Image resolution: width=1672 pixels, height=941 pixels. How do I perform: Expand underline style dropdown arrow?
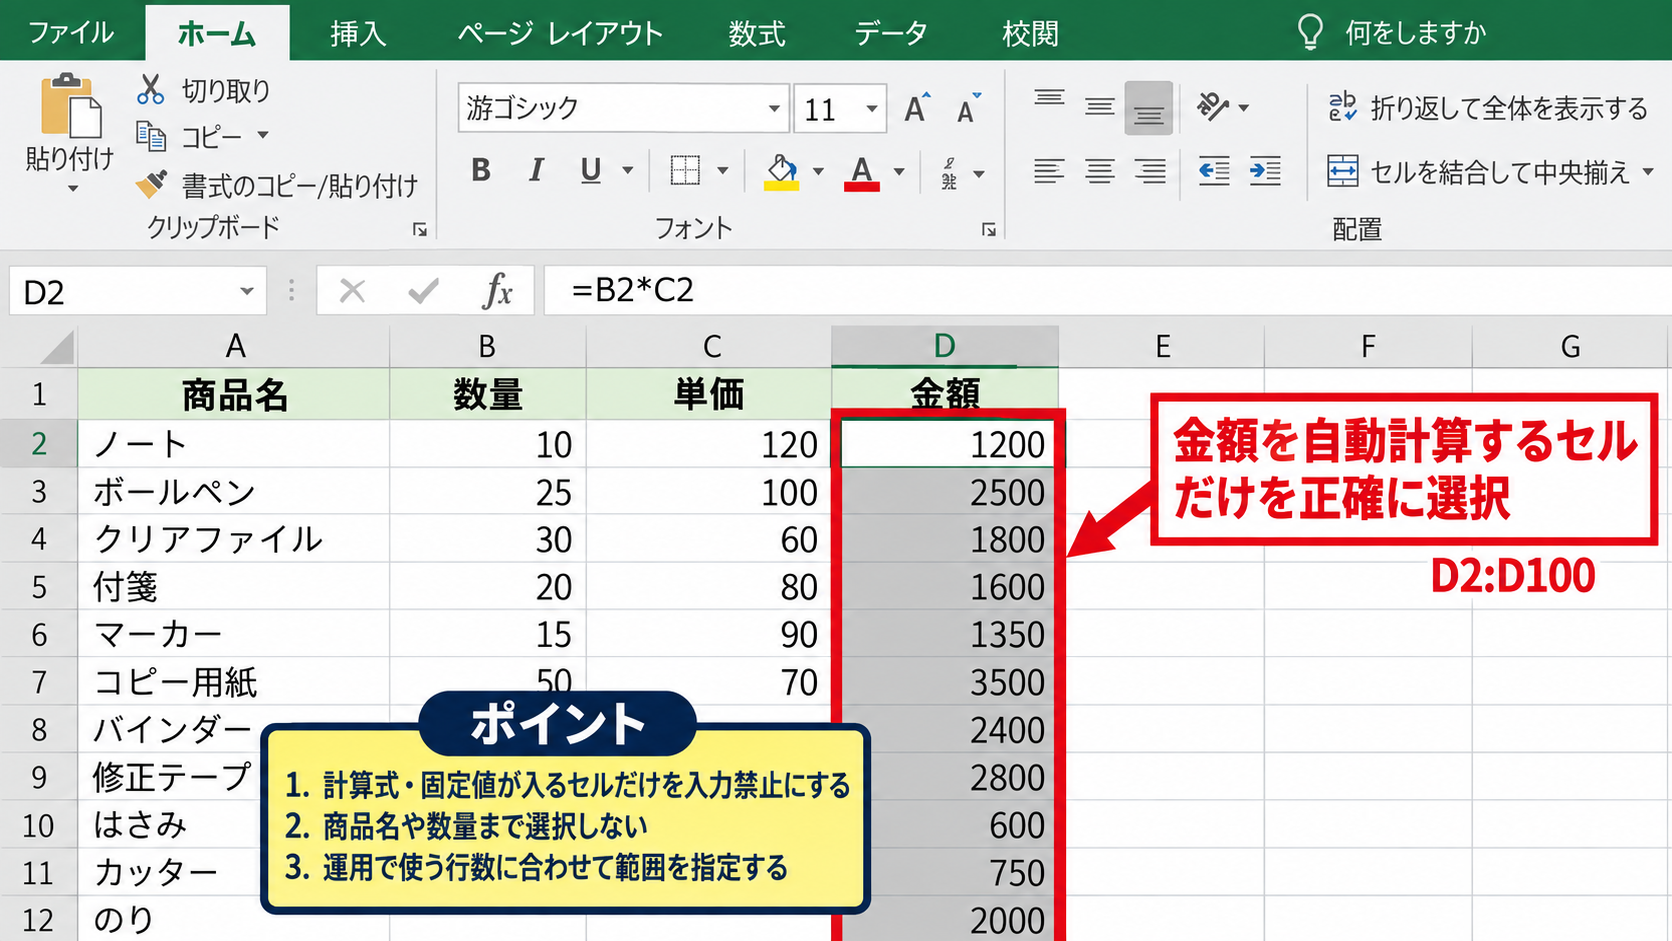click(x=628, y=171)
